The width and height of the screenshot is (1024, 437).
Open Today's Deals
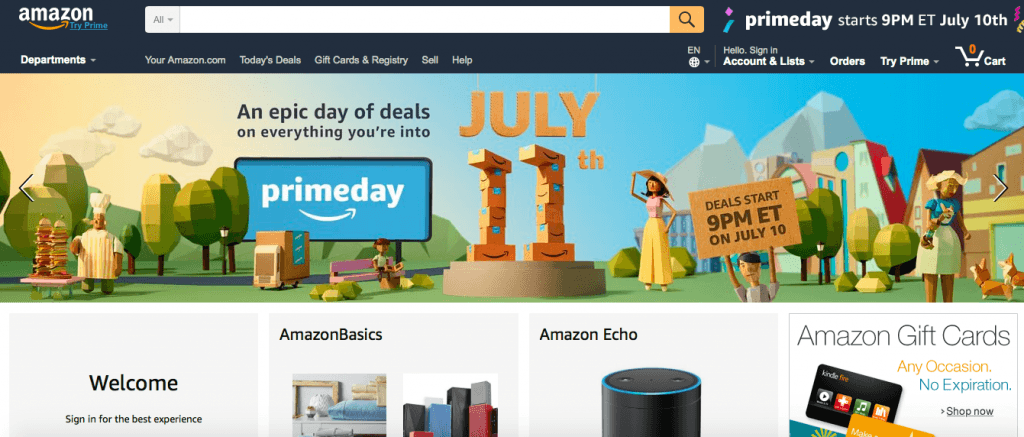pyautogui.click(x=270, y=60)
